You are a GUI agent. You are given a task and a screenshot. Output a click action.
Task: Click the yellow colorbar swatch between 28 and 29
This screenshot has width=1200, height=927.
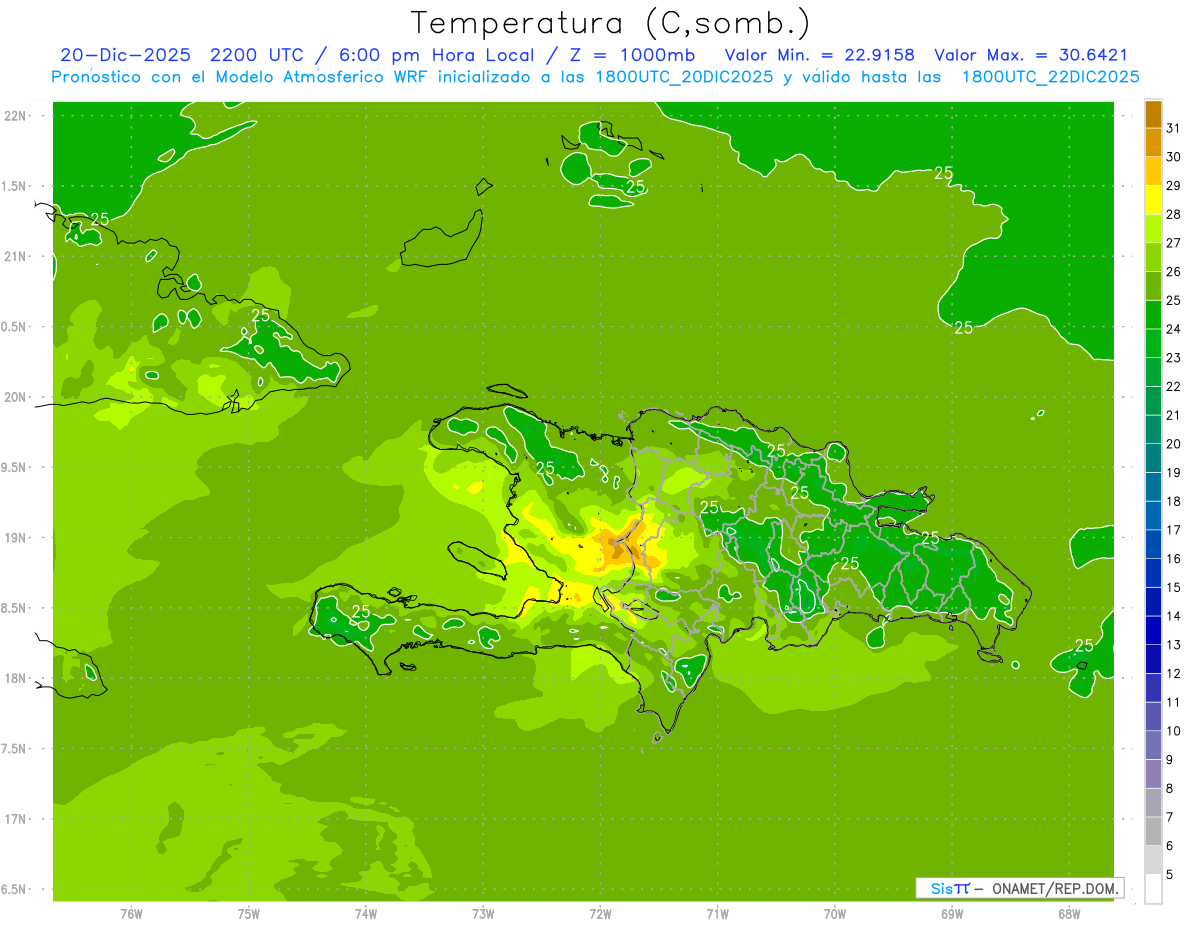click(x=1153, y=200)
